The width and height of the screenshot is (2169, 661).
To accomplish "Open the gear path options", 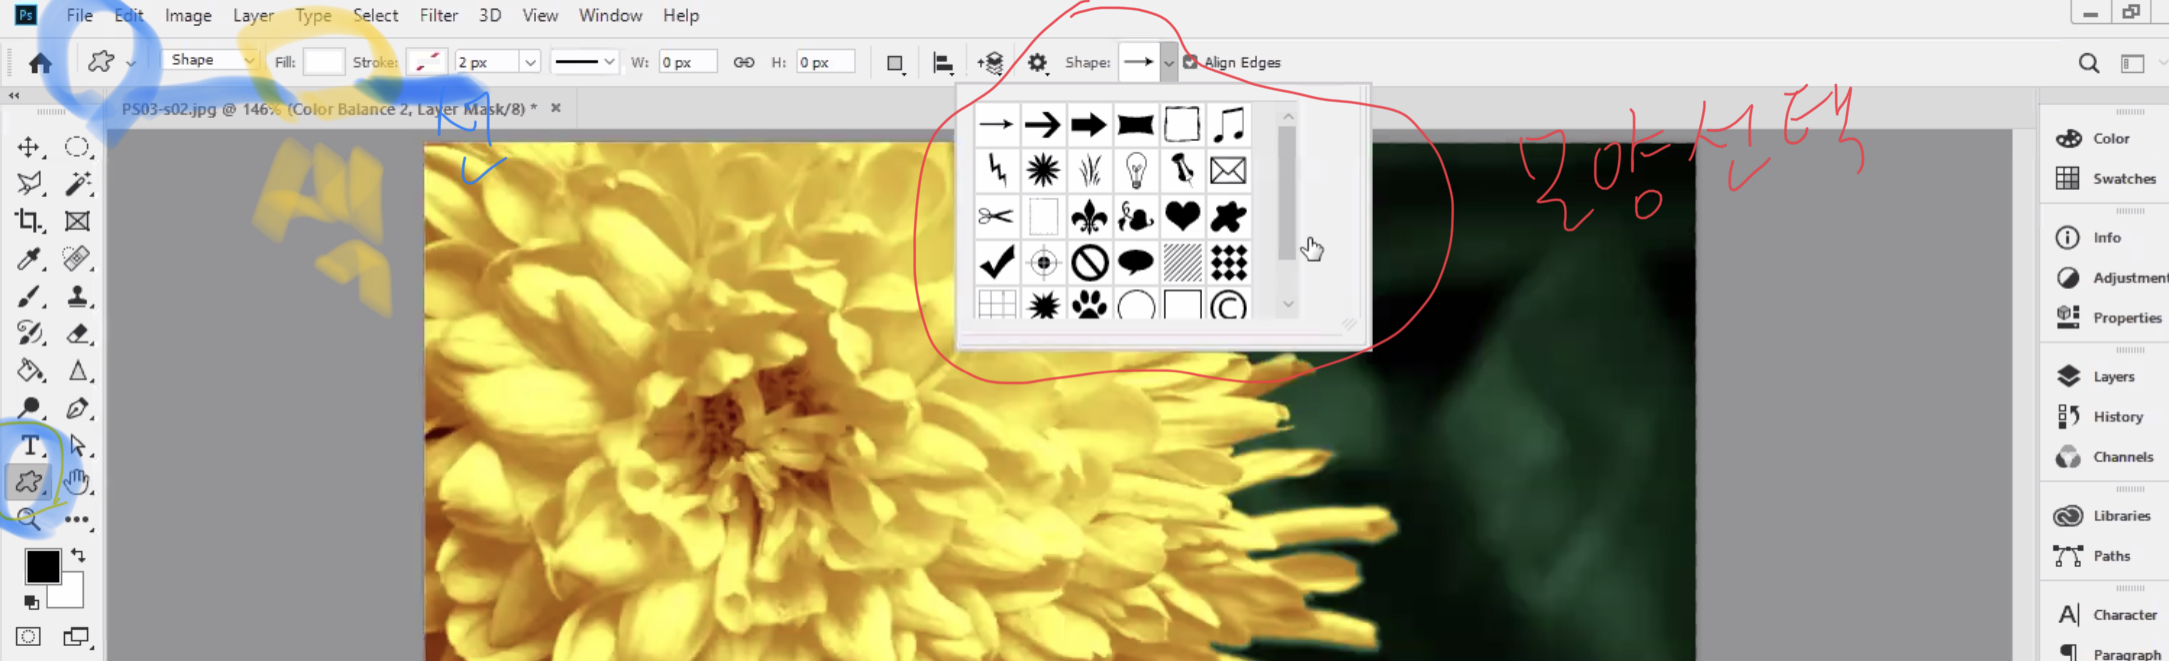I will [1037, 63].
